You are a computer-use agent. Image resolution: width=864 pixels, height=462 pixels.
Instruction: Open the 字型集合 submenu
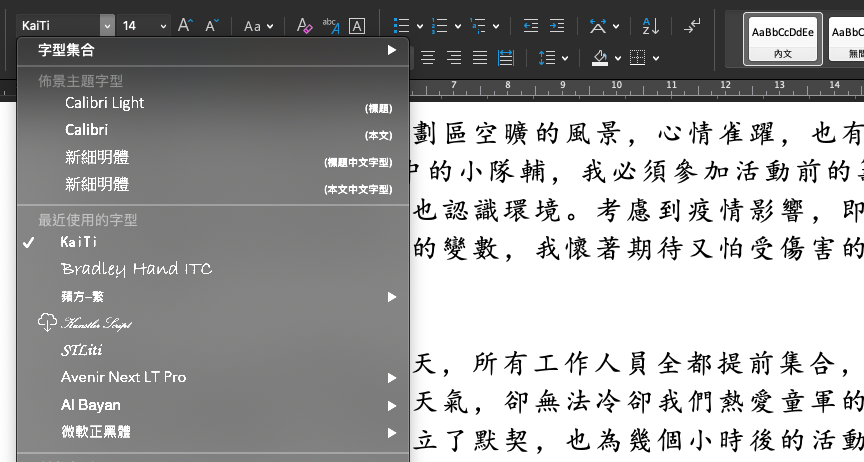[x=213, y=51]
